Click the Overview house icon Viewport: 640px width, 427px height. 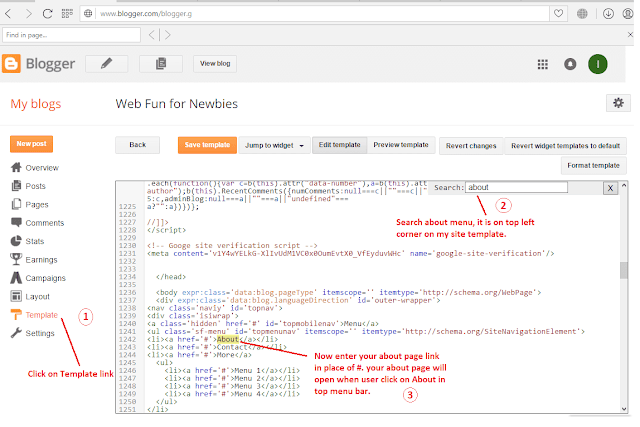click(x=16, y=167)
